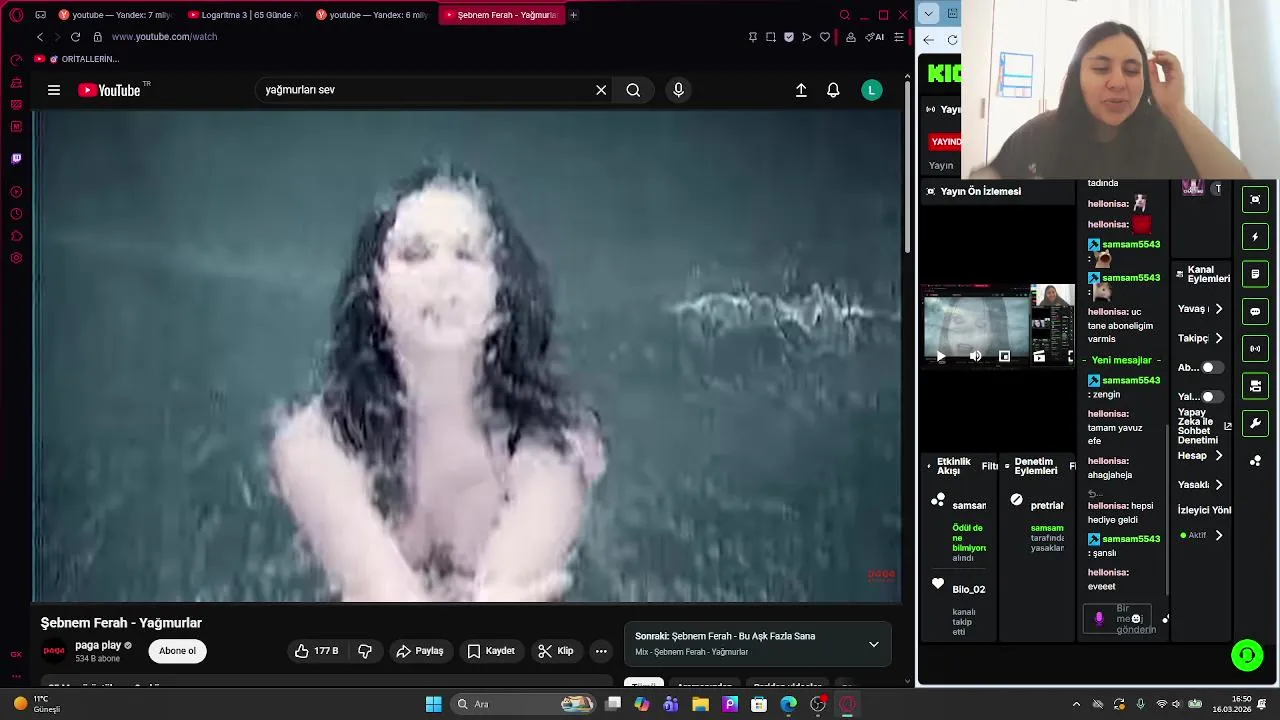Viewport: 1280px width, 720px height.
Task: Switch to 'youtube — Yandex: 6 milyo' tab
Action: pyautogui.click(x=372, y=15)
